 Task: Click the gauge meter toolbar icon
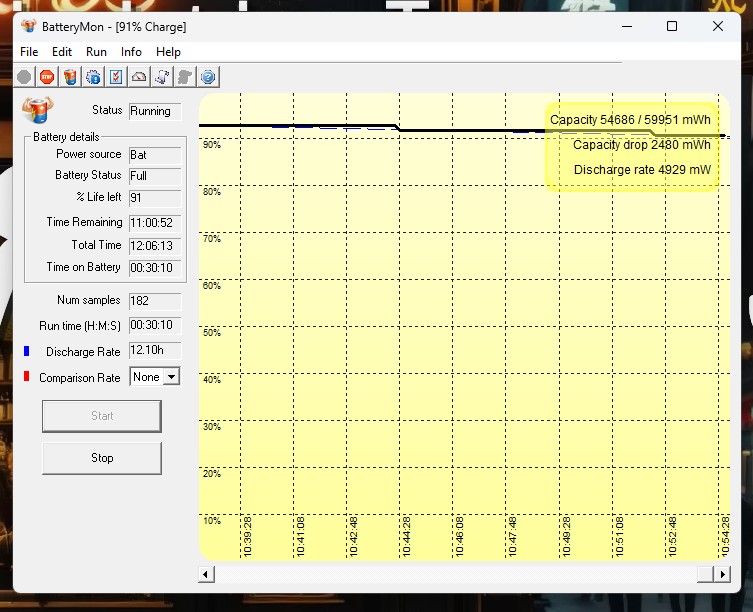pyautogui.click(x=139, y=77)
